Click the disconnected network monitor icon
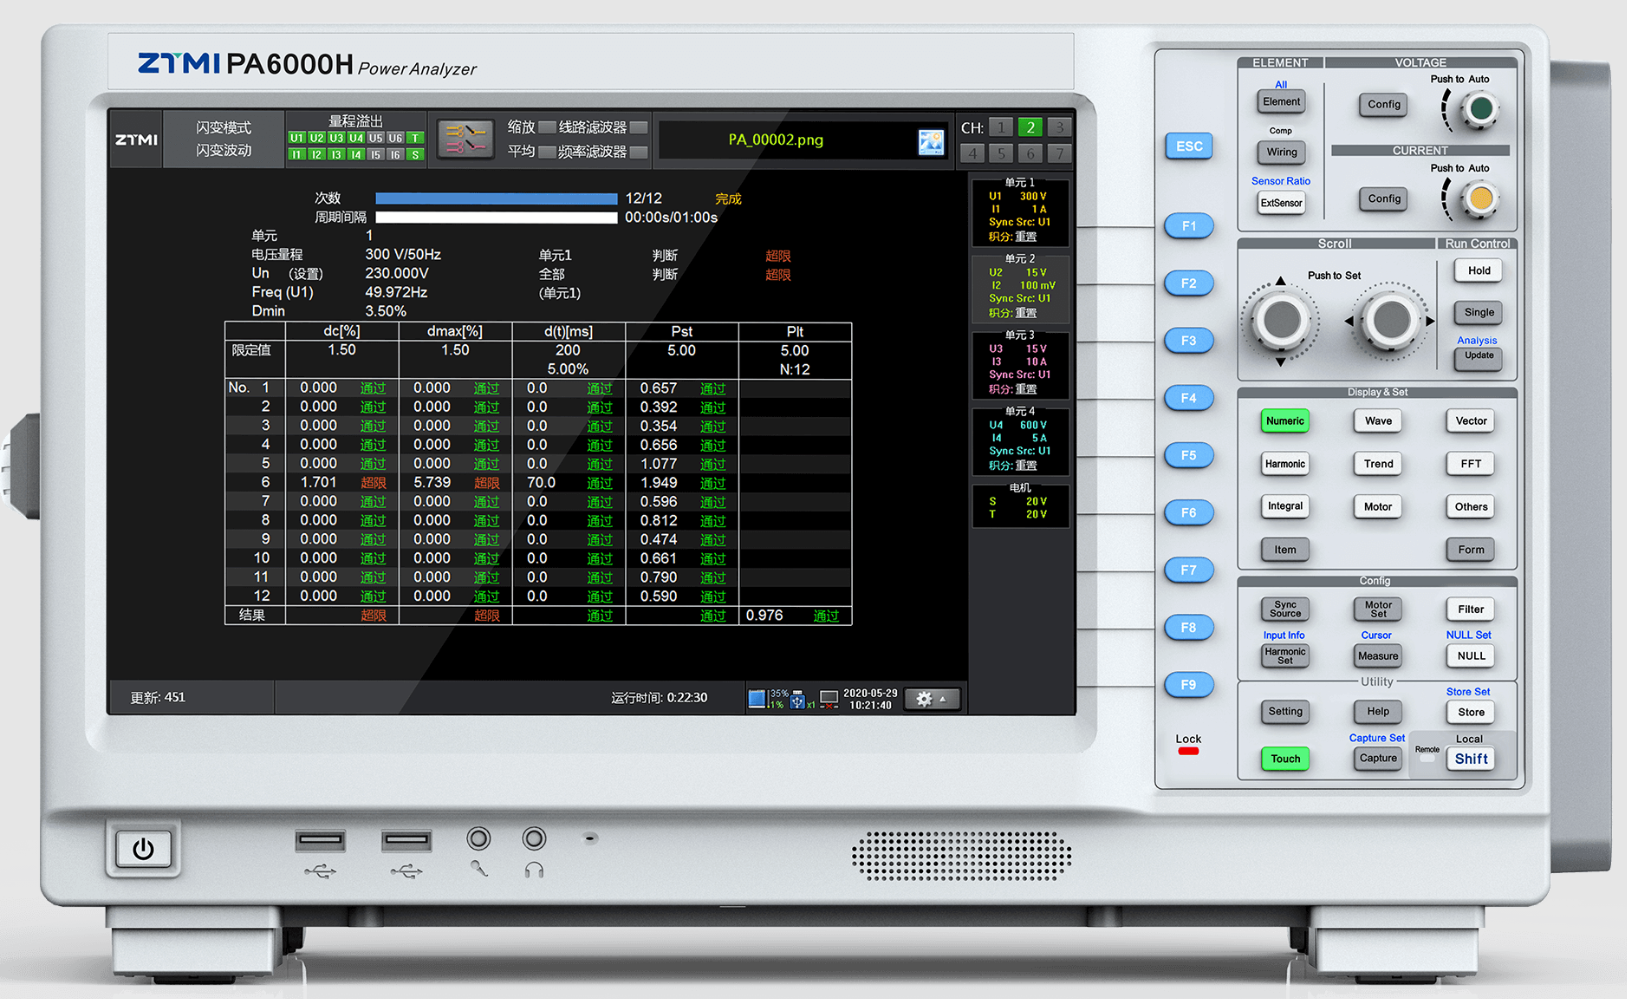1627x999 pixels. click(x=829, y=699)
